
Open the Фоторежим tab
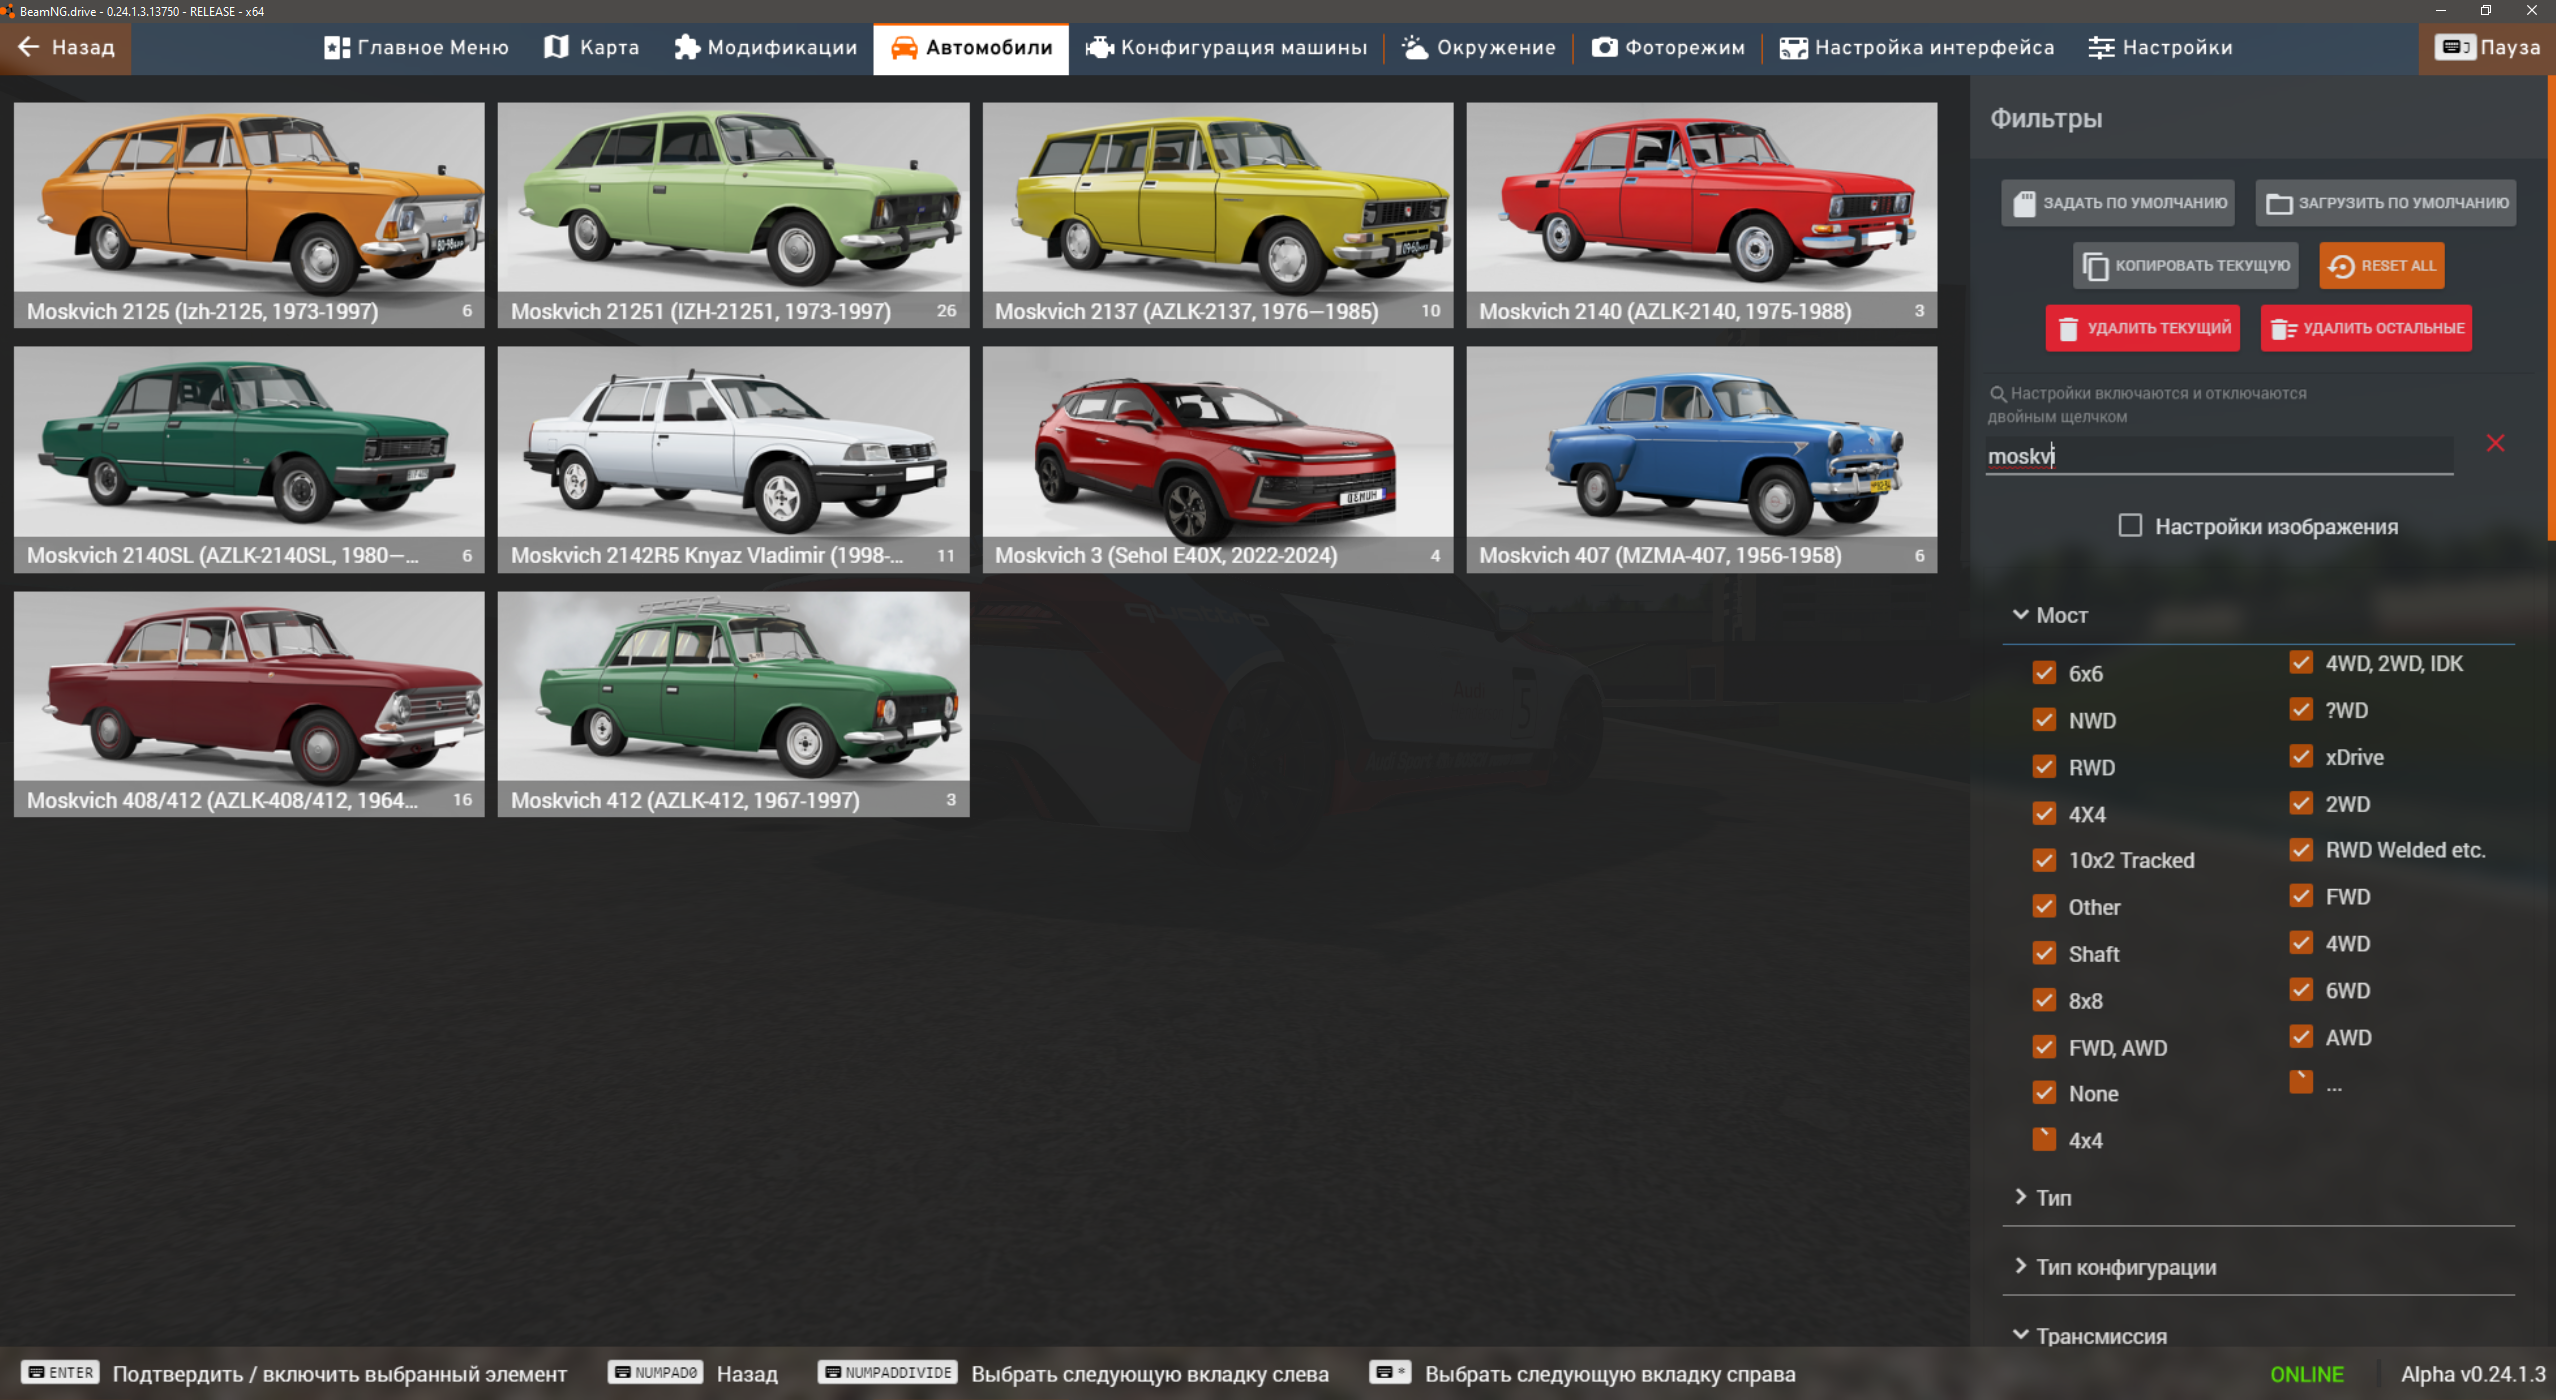(1668, 48)
